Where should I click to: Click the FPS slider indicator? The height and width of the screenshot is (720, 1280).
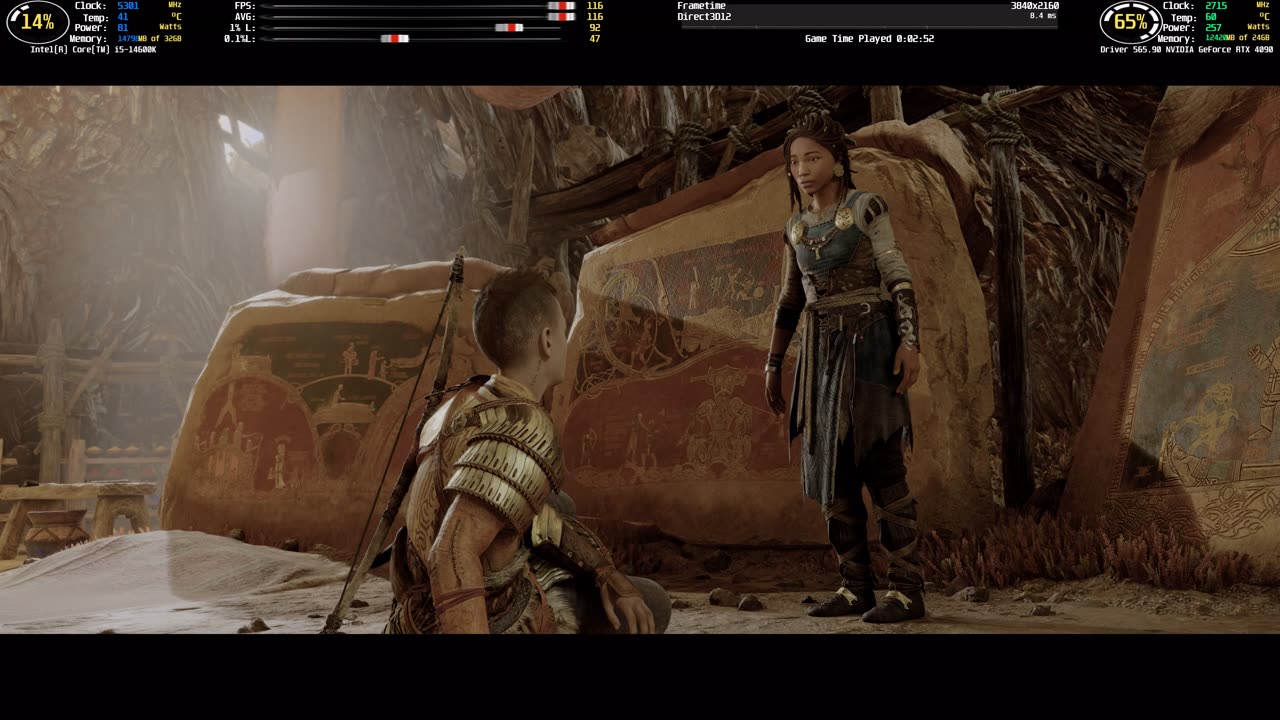(x=561, y=6)
